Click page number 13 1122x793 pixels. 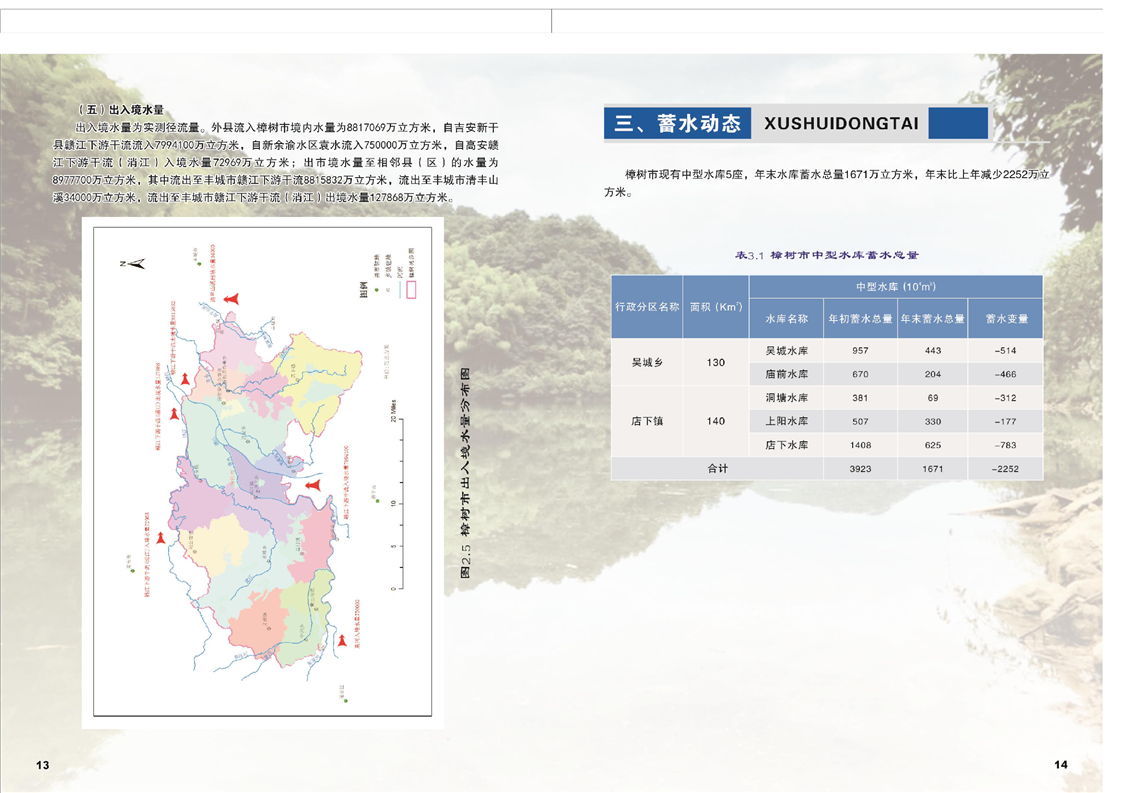coord(42,765)
